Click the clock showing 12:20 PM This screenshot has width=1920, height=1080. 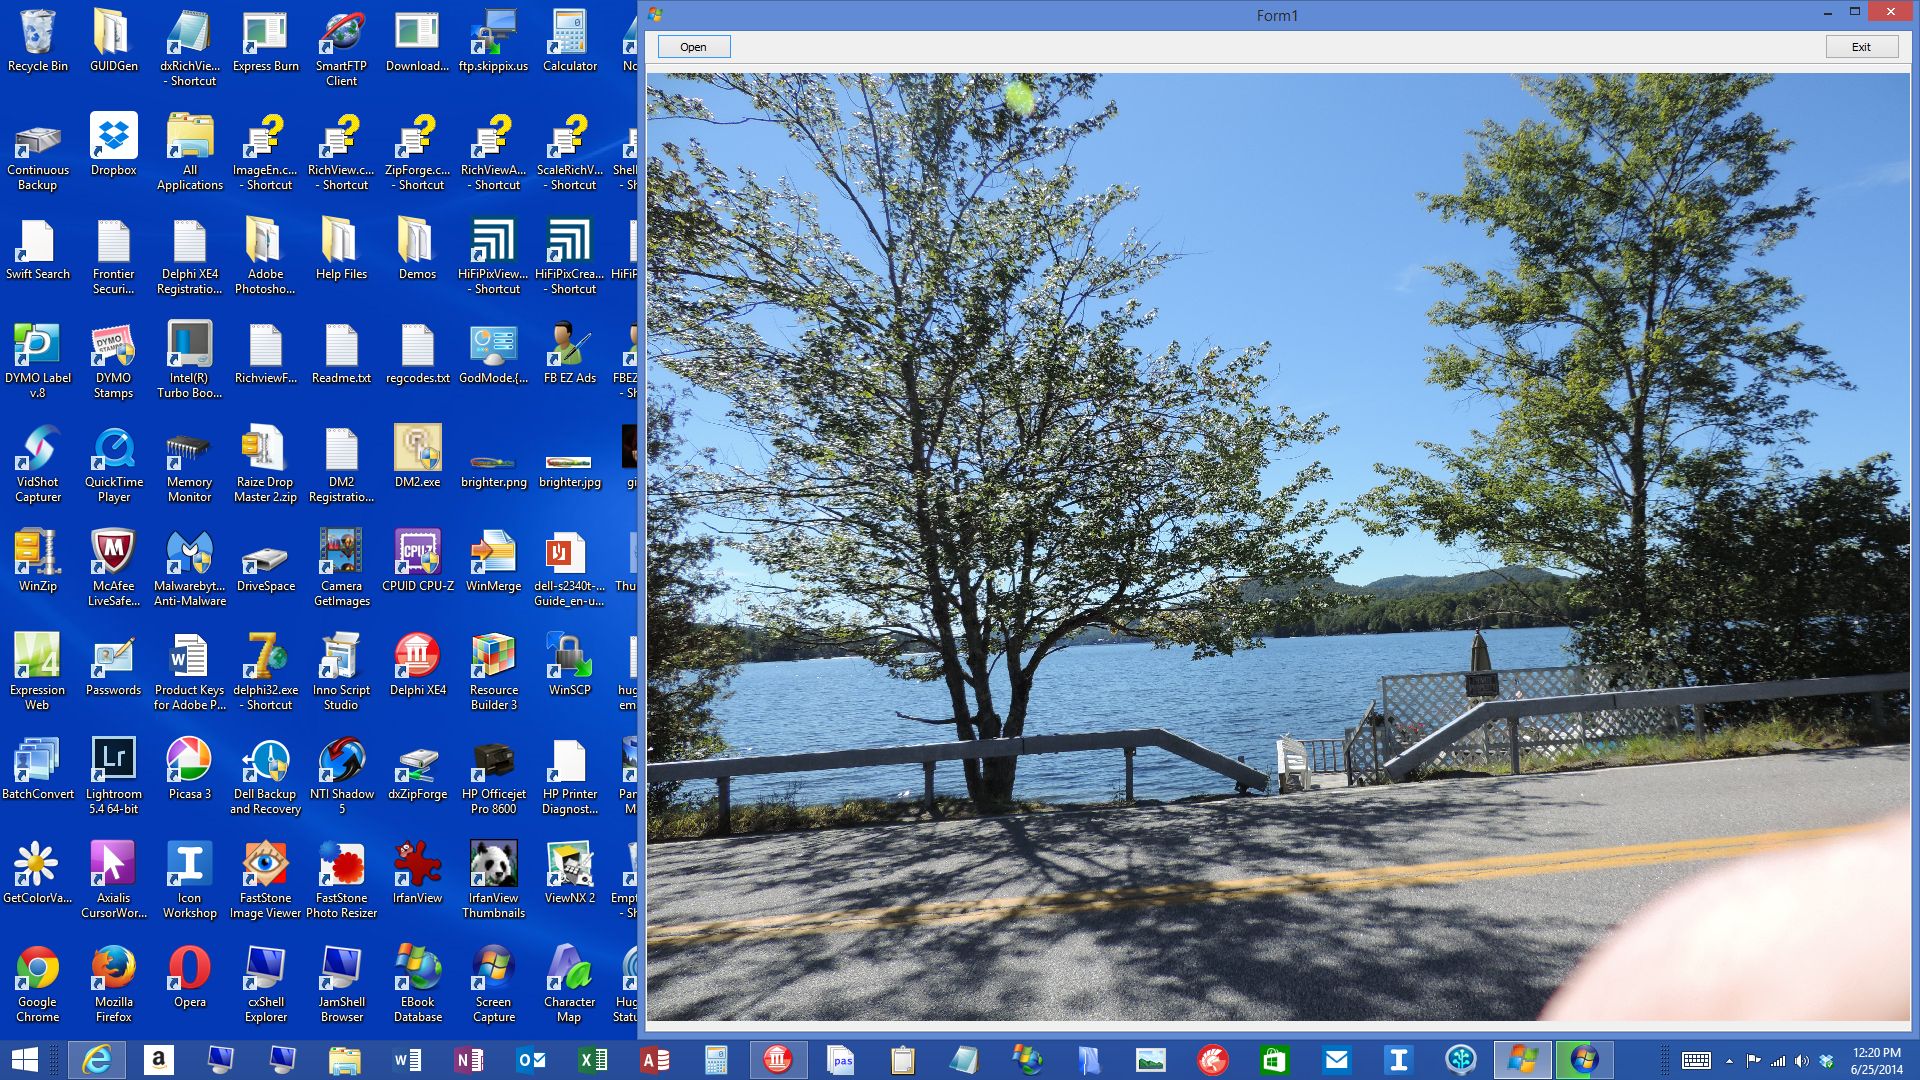tap(1876, 1060)
